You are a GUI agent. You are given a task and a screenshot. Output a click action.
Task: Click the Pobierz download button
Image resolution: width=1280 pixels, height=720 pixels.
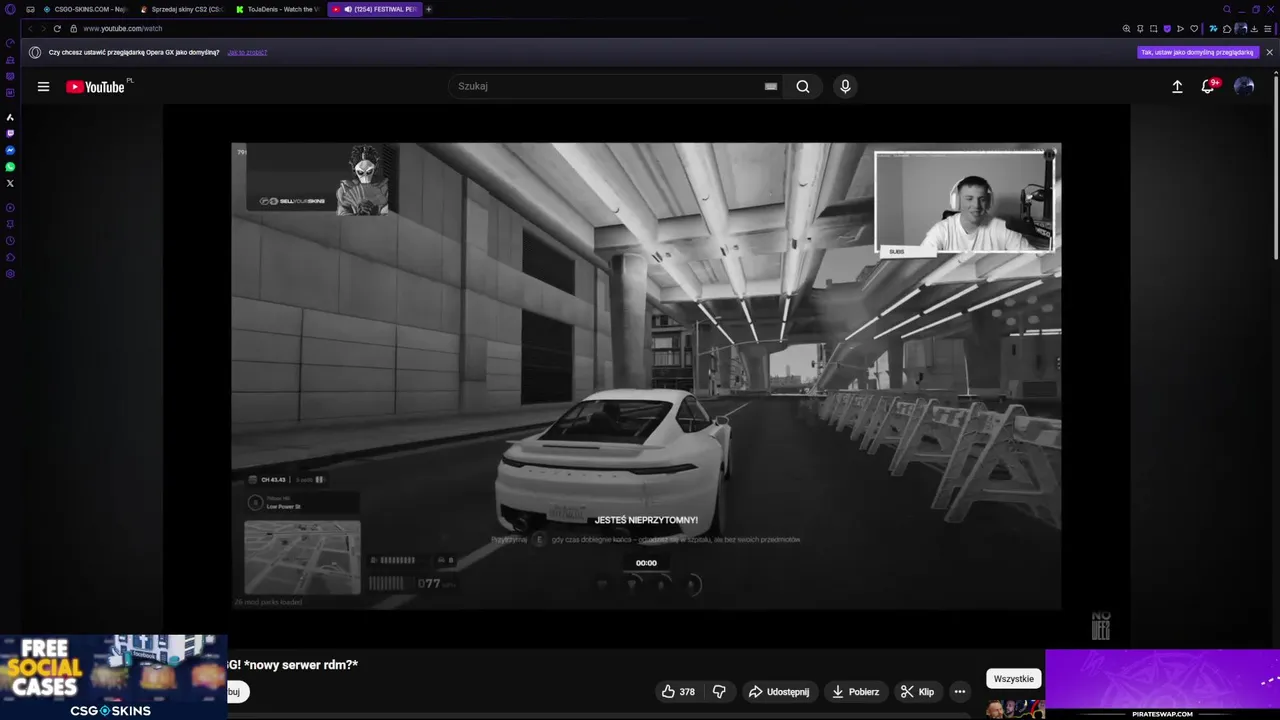(x=856, y=691)
